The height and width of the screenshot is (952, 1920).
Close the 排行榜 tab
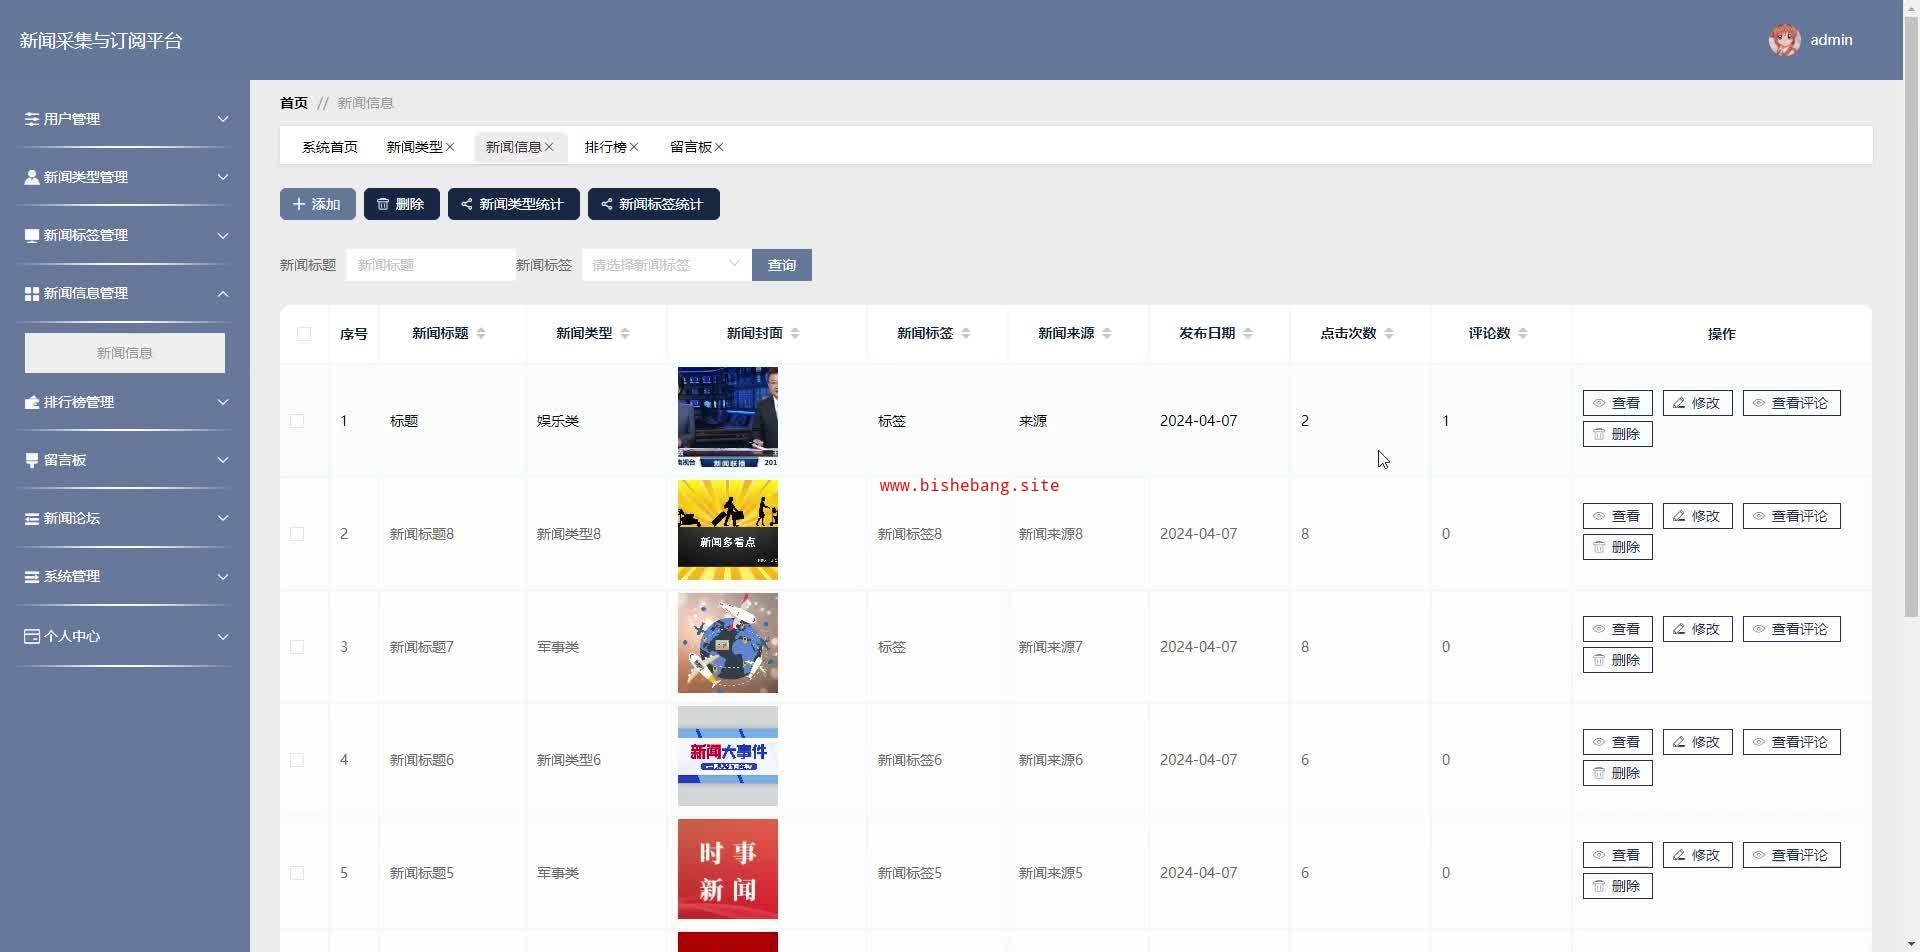tap(634, 147)
